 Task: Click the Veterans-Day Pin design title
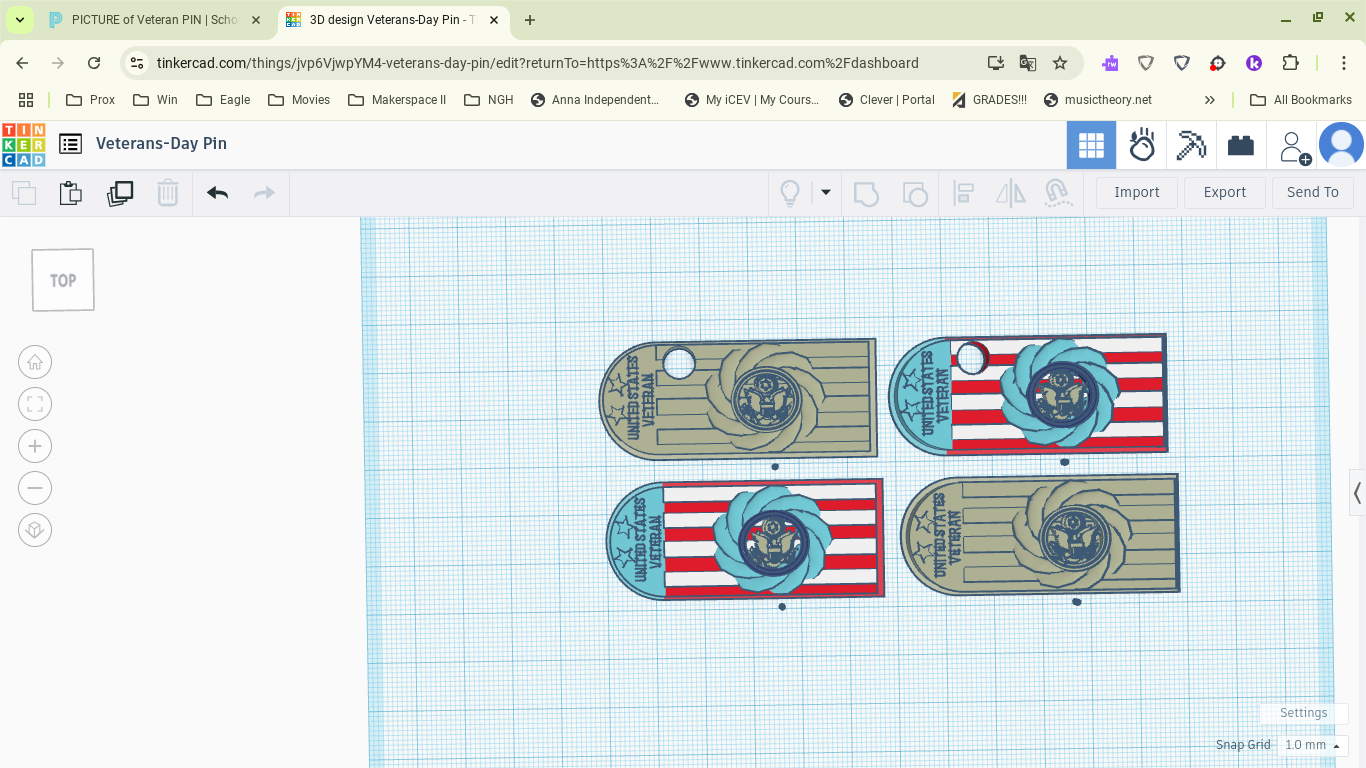[x=161, y=143]
